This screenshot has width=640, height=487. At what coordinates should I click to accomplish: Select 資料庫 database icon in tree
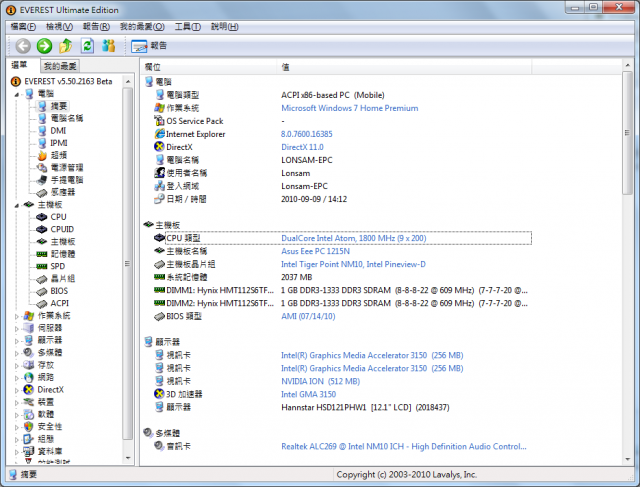click(29, 451)
